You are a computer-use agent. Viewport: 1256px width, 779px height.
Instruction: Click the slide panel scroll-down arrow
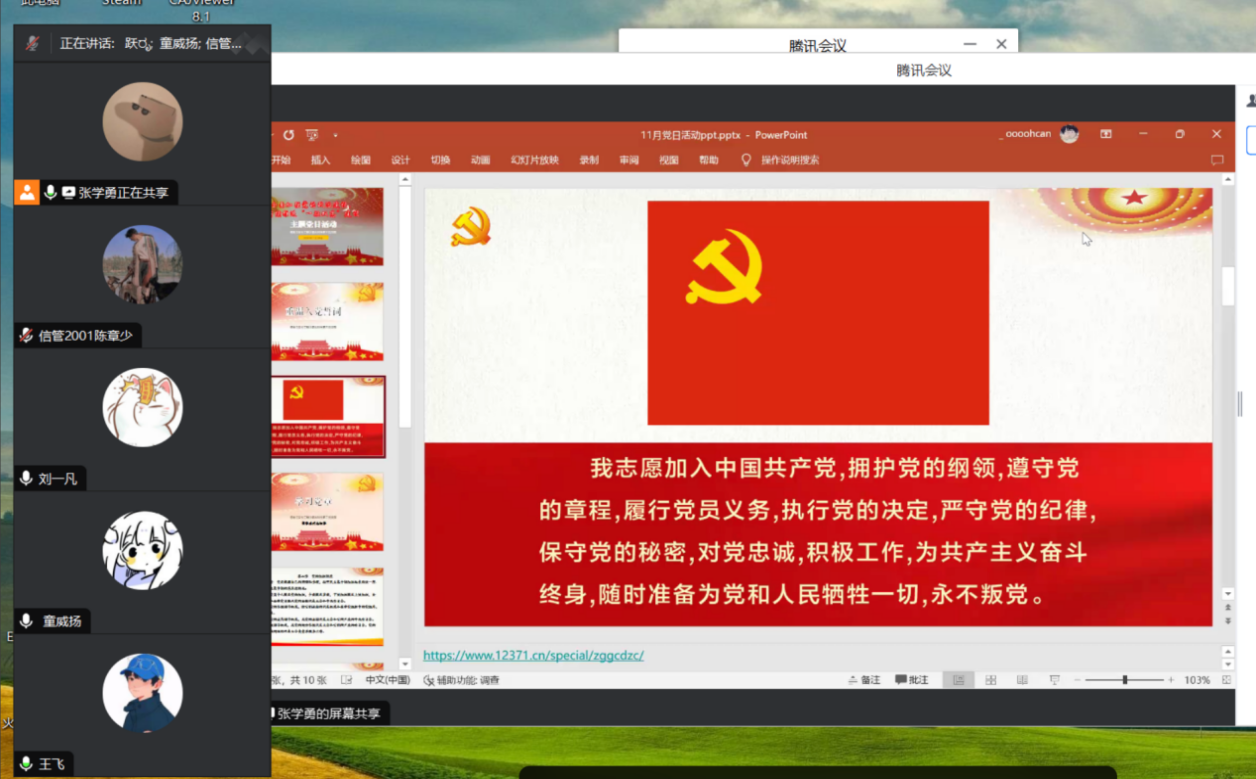click(x=405, y=664)
